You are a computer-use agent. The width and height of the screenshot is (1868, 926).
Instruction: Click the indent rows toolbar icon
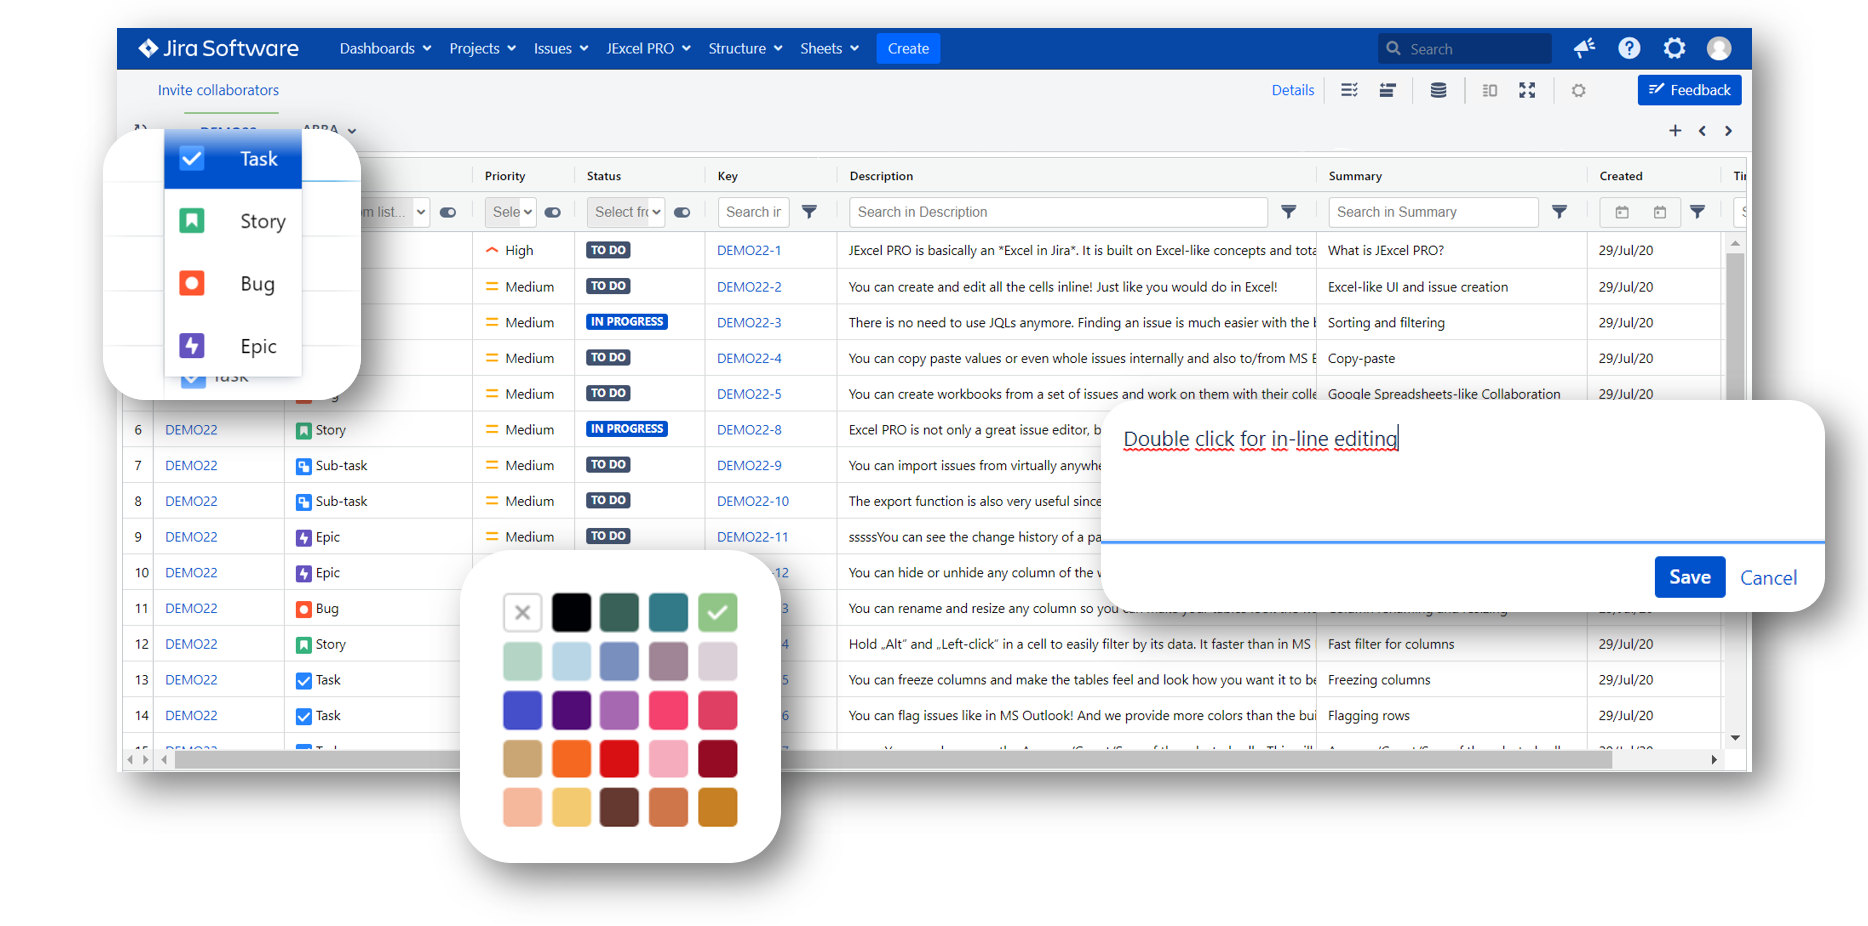tap(1387, 90)
